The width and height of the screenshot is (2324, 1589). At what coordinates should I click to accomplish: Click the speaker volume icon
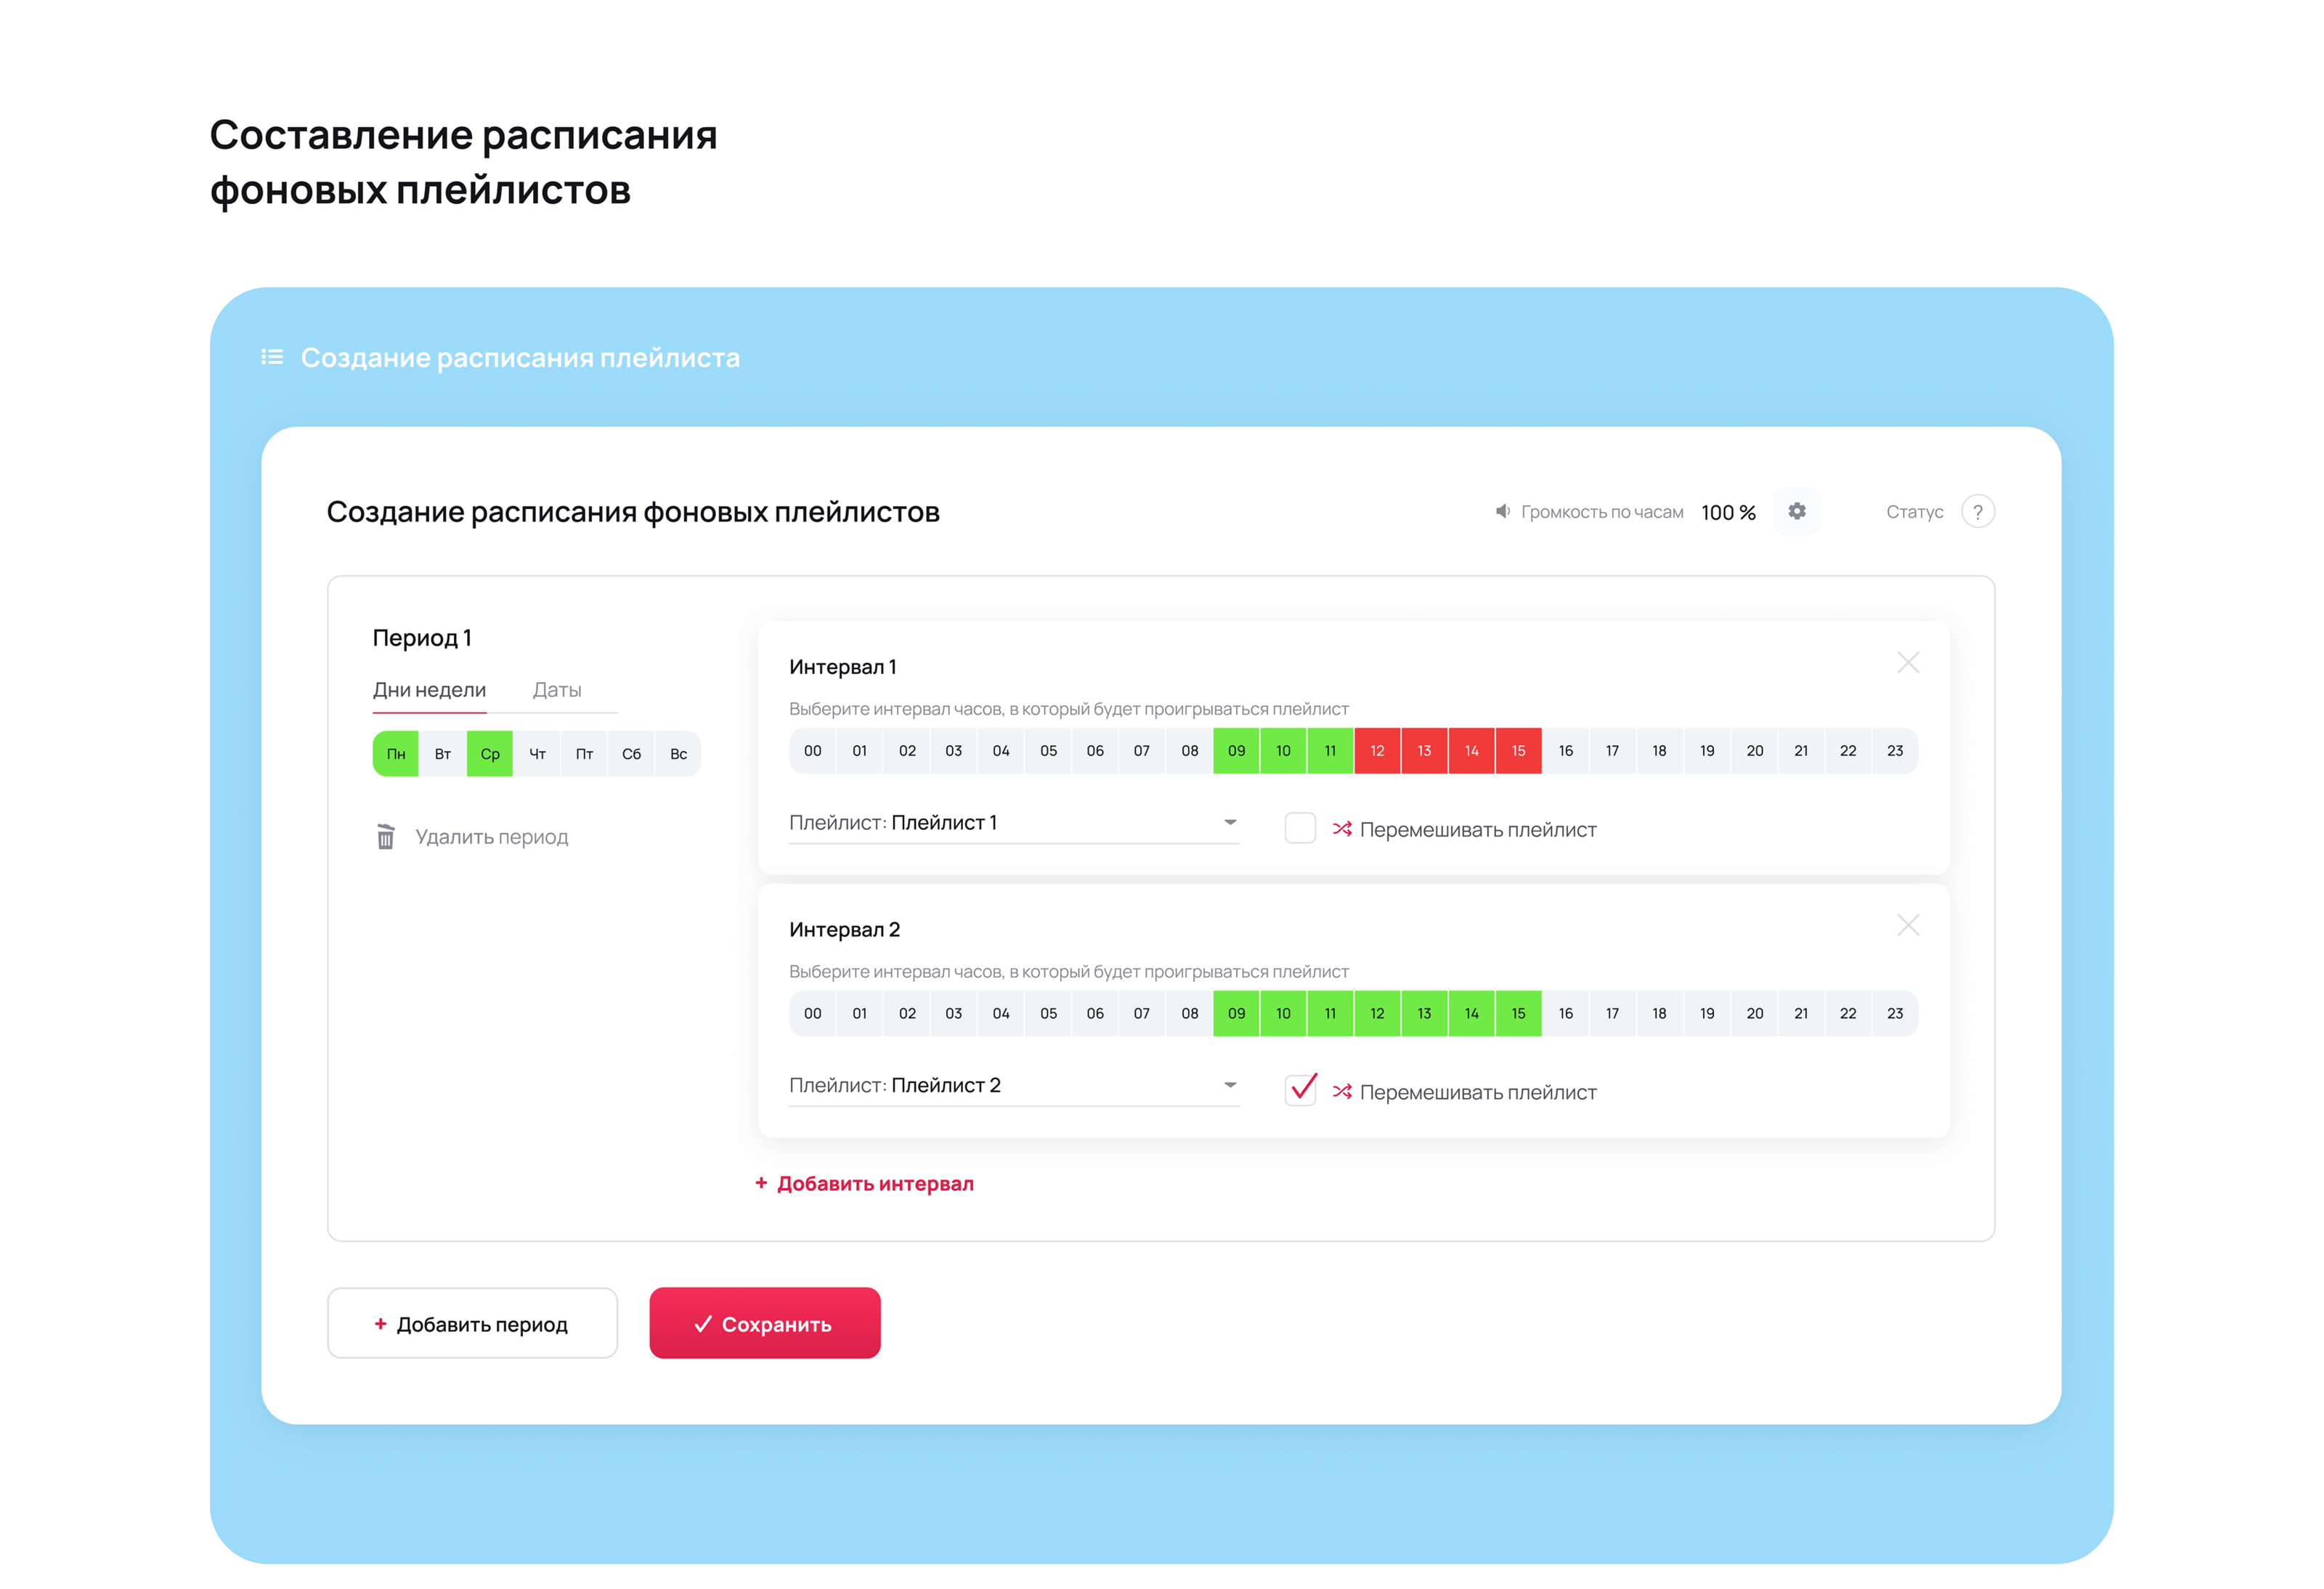tap(1502, 511)
